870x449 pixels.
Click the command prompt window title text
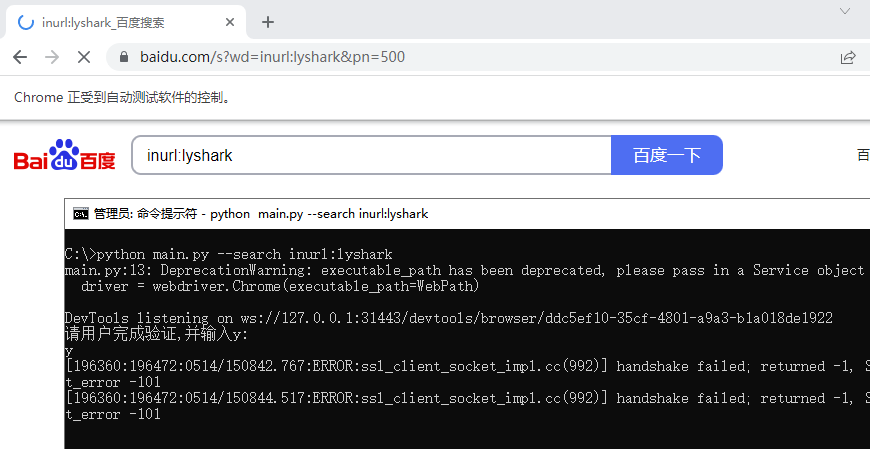tap(261, 214)
